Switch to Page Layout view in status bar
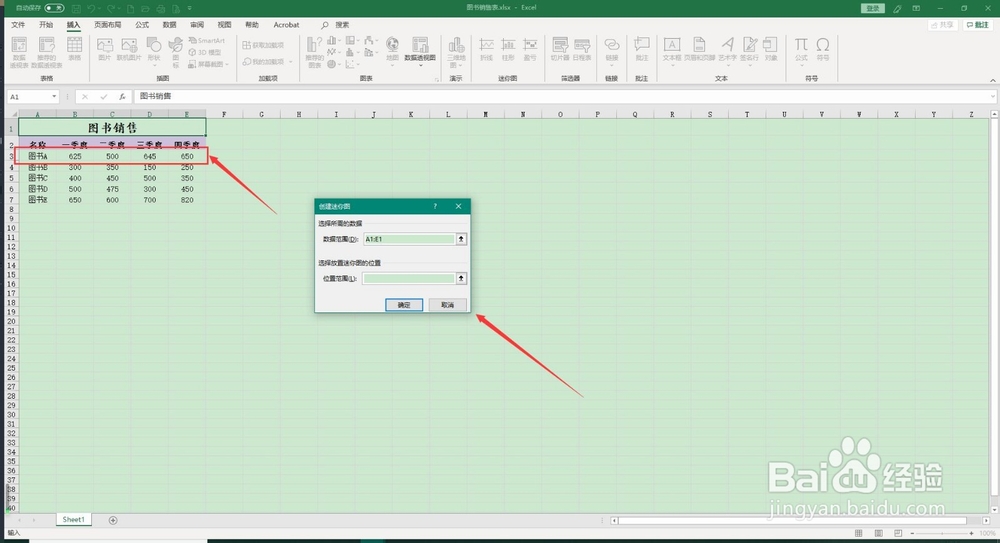 point(878,533)
